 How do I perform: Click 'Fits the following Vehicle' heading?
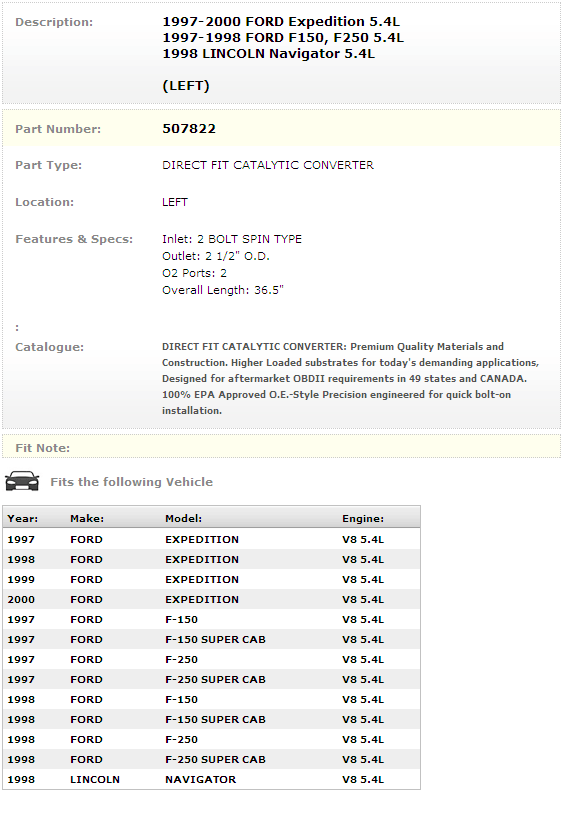[x=131, y=482]
